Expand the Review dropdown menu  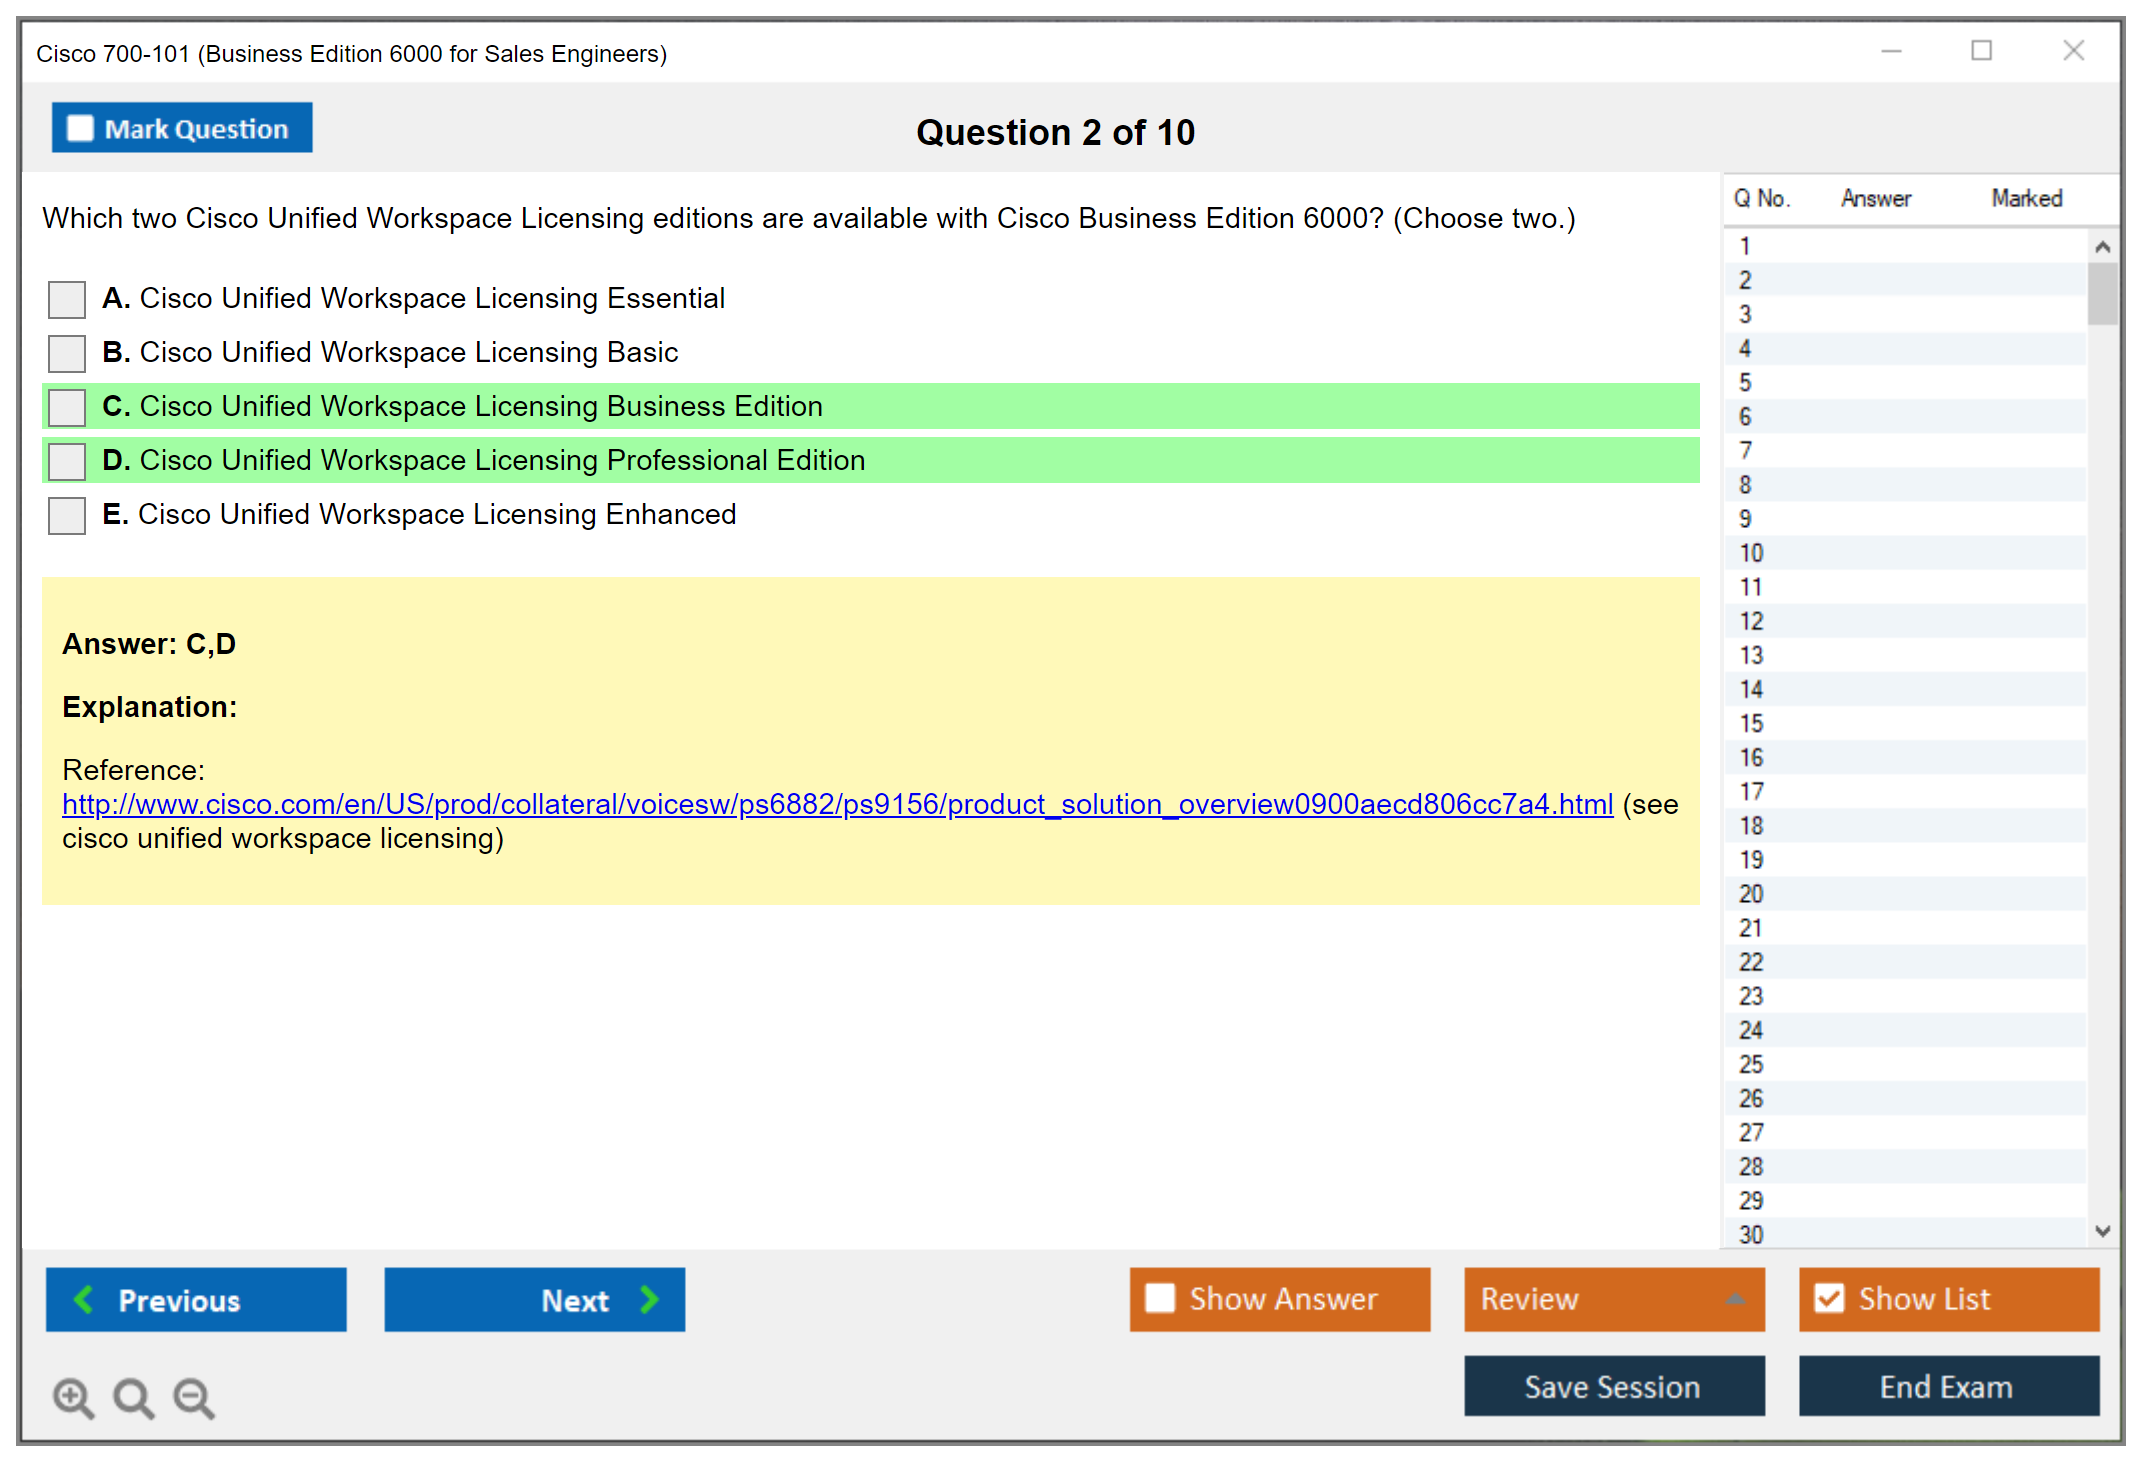coord(1735,1299)
